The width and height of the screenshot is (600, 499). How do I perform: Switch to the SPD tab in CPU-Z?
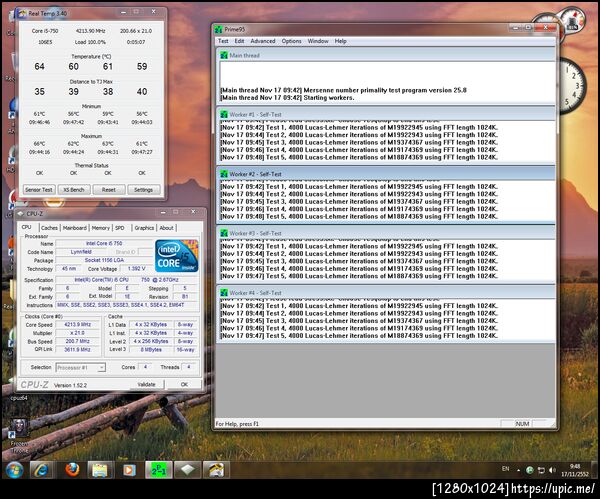(120, 228)
